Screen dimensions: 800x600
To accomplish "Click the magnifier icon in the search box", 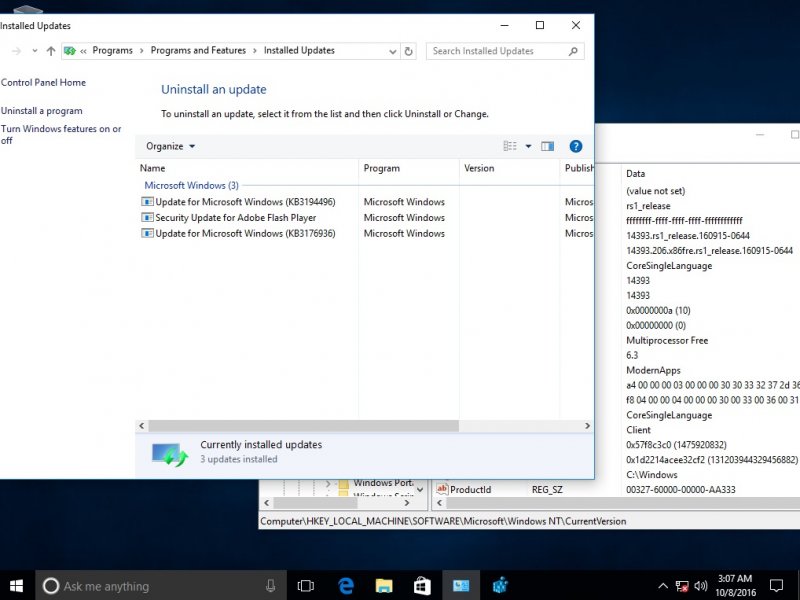I will tap(573, 51).
